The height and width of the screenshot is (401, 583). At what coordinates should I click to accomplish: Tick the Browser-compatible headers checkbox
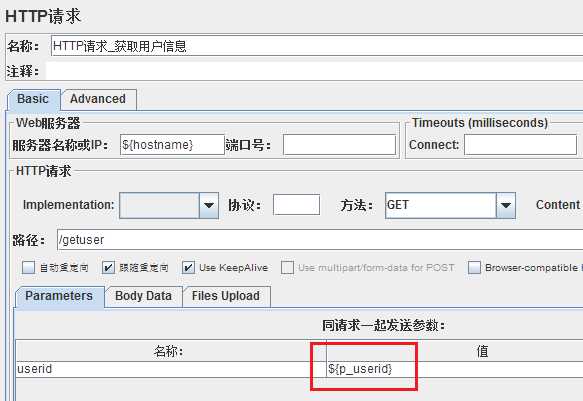tap(474, 267)
